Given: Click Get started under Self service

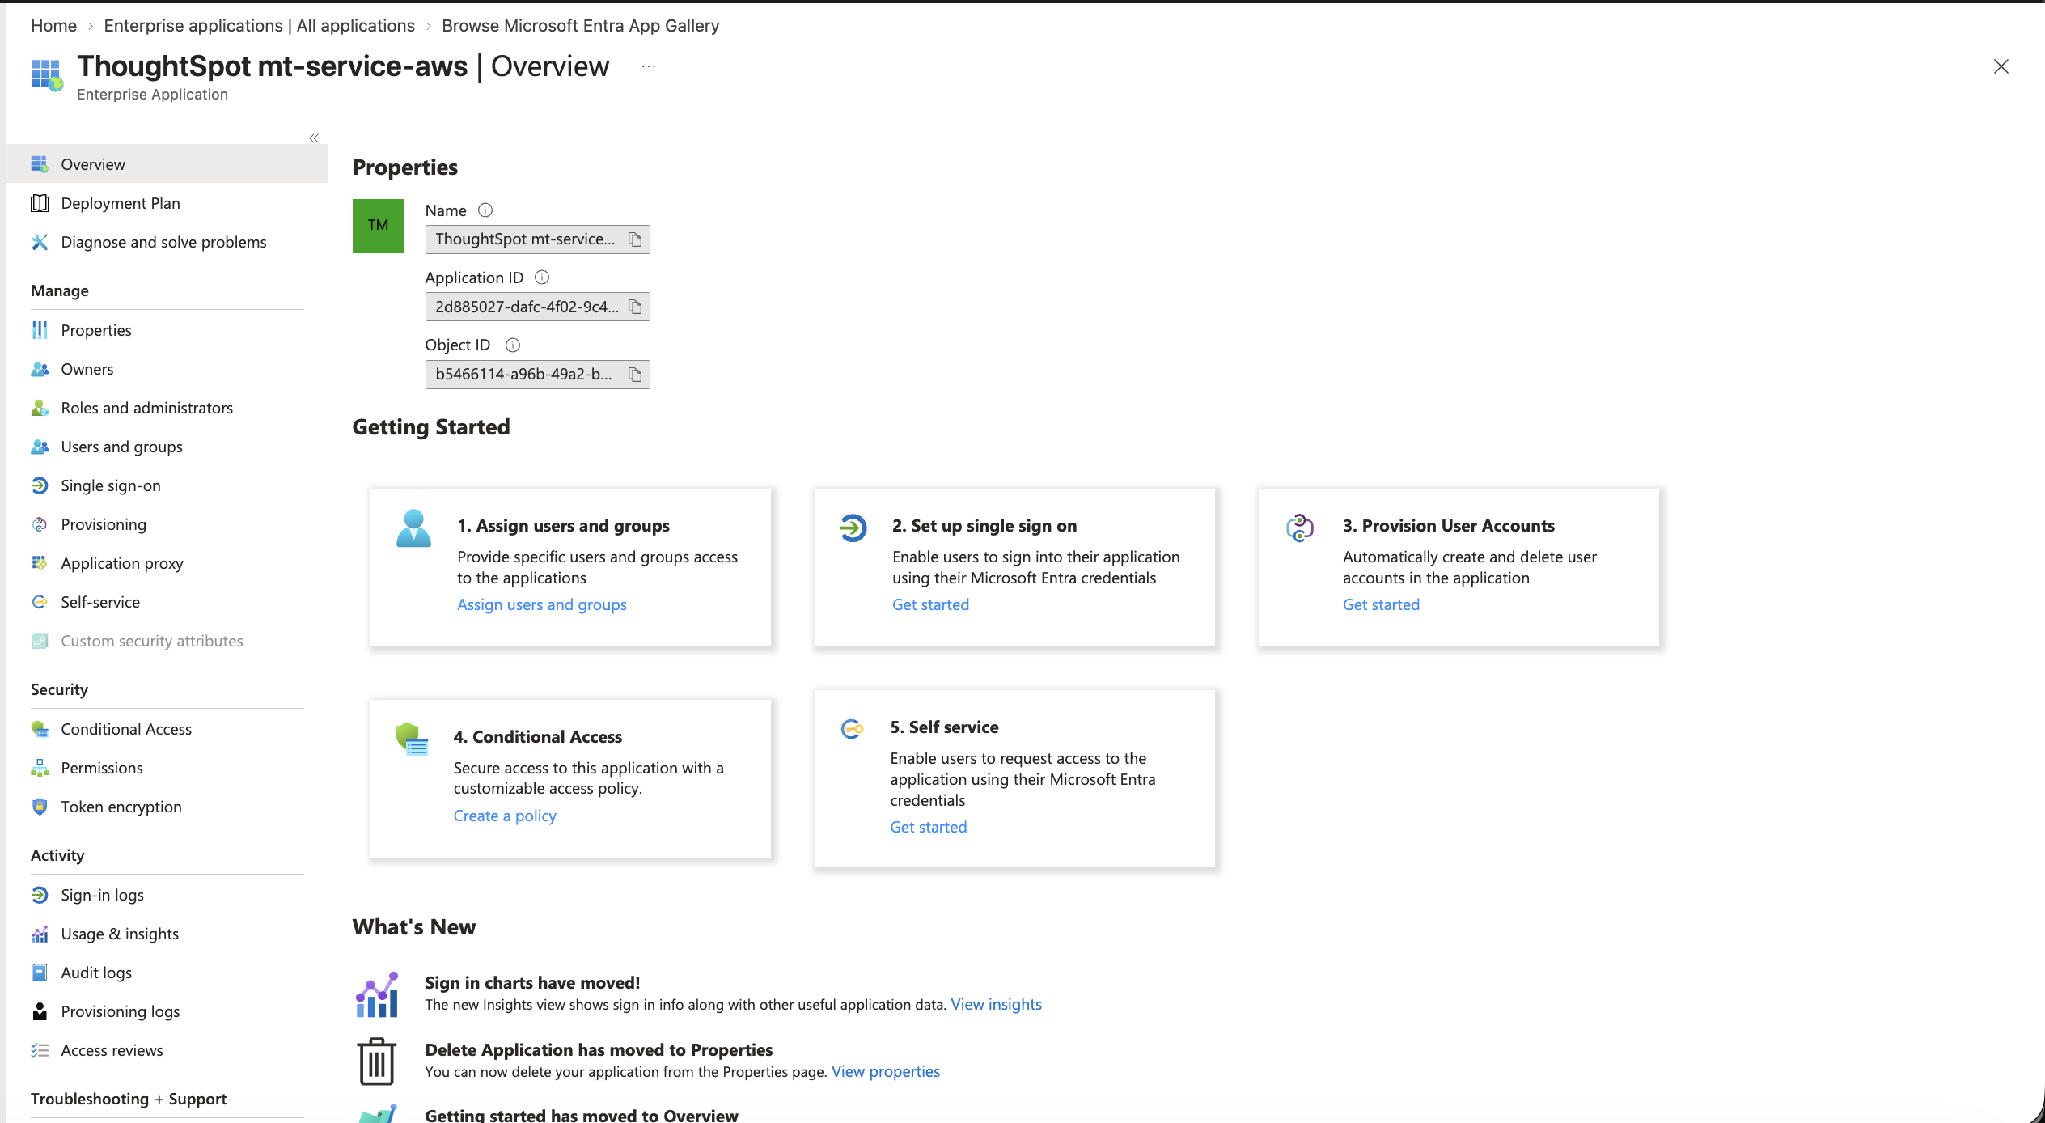Looking at the screenshot, I should [x=928, y=827].
